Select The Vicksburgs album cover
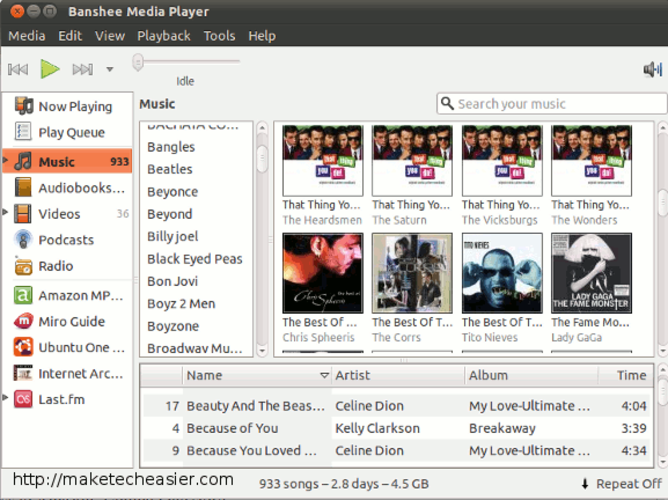The height and width of the screenshot is (500, 668). click(502, 161)
